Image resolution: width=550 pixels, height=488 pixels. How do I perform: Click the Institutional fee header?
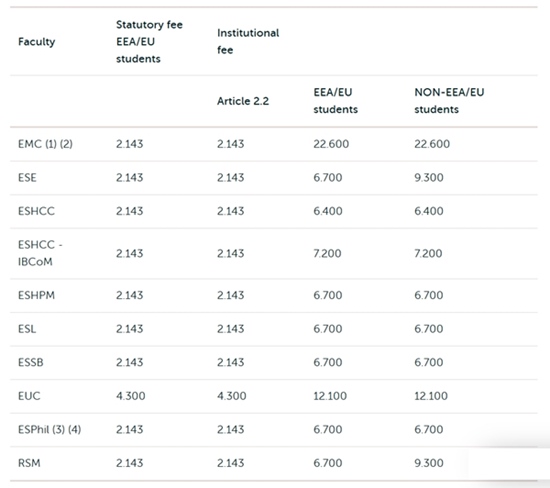tap(248, 41)
